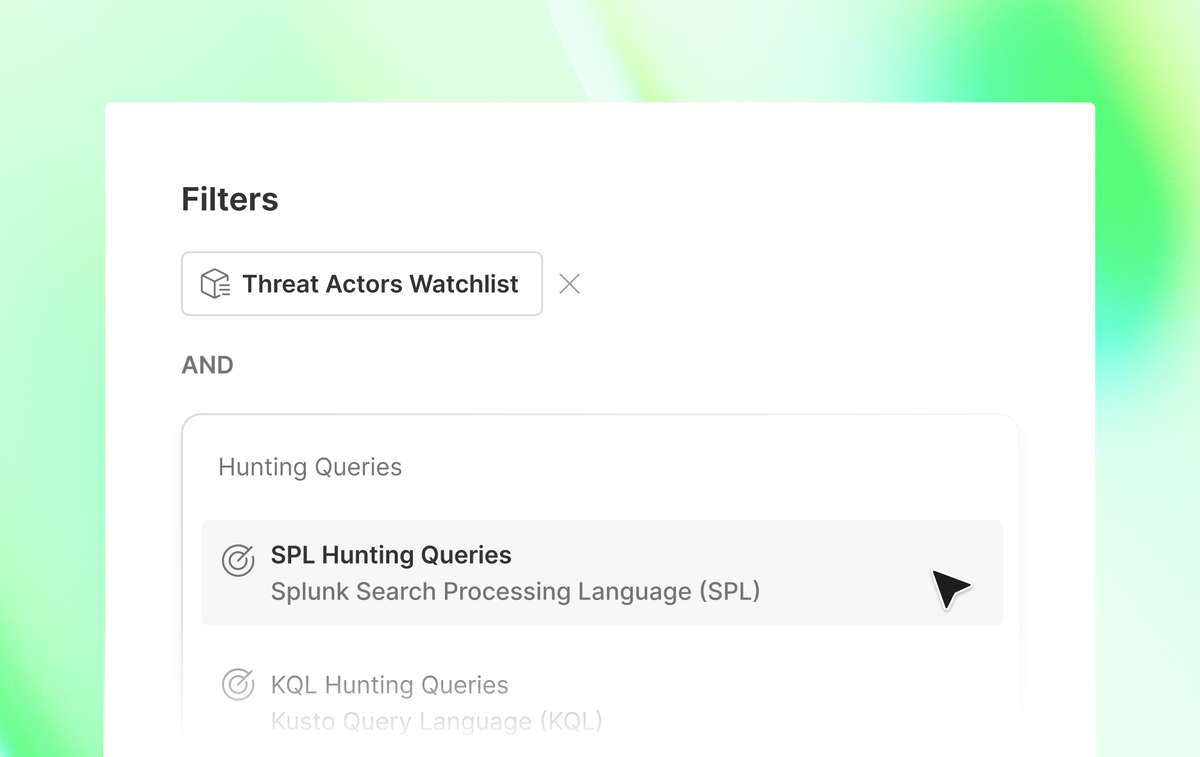Image resolution: width=1200 pixels, height=757 pixels.
Task: Click the Splunk Search Processing Language (SPL) subtitle
Action: [x=515, y=591]
